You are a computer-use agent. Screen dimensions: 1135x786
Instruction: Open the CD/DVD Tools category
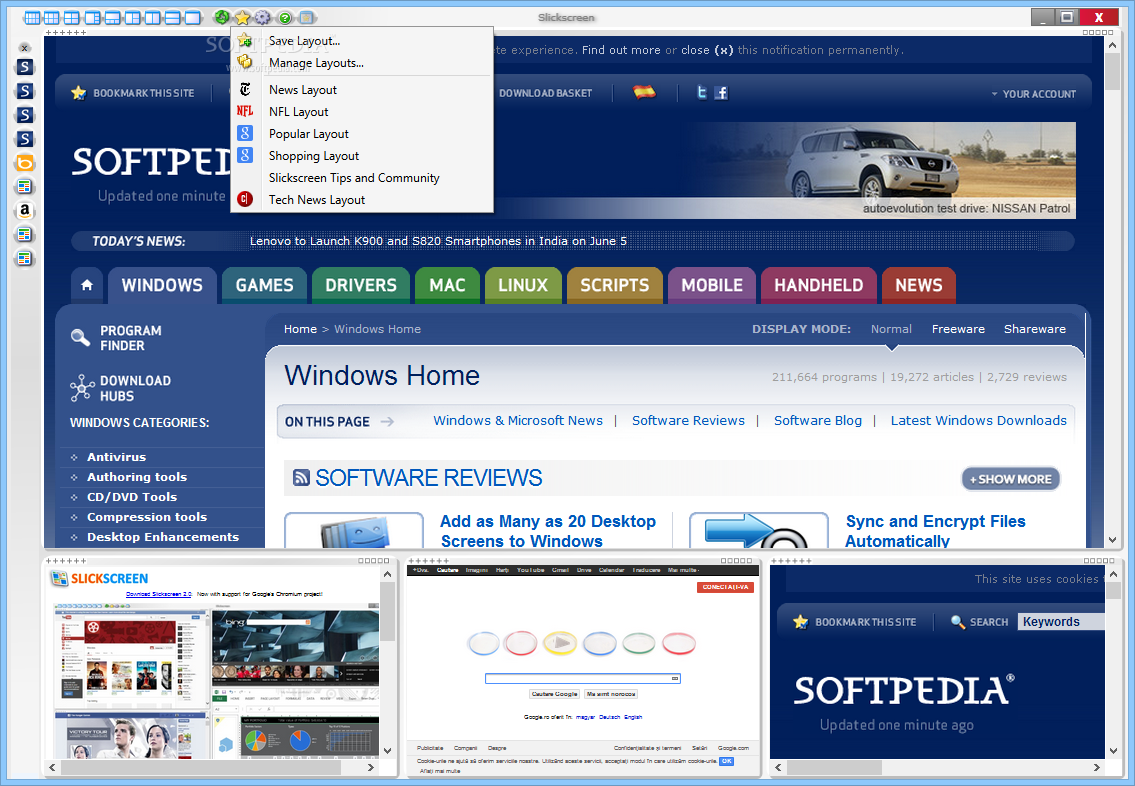tap(132, 496)
